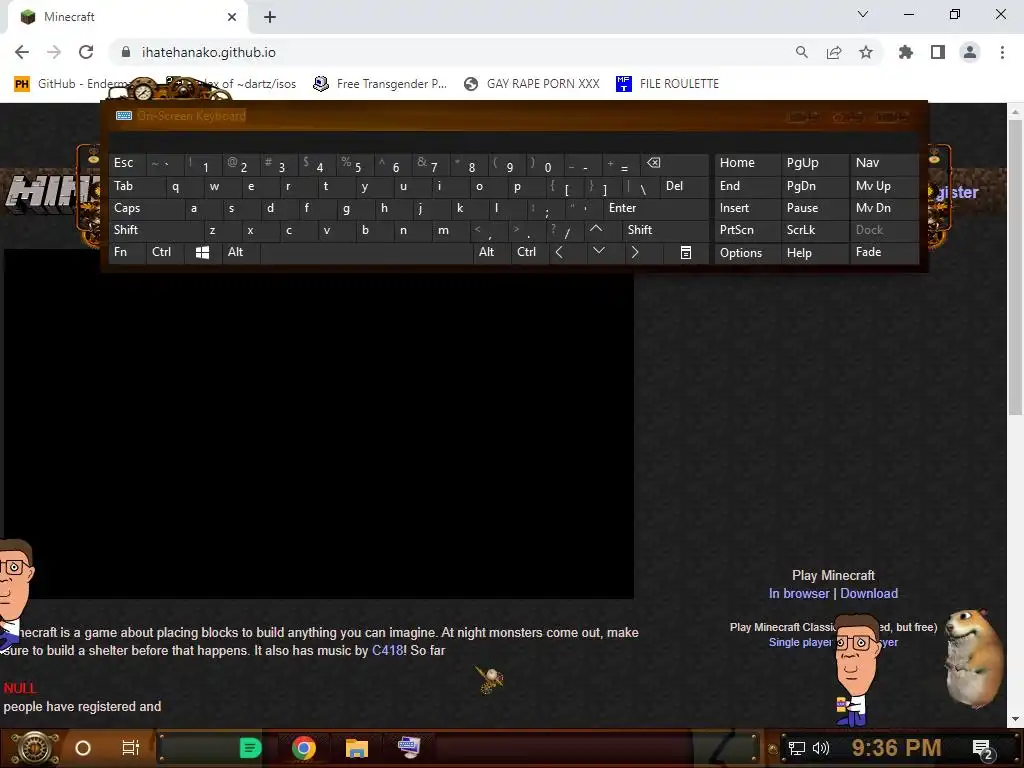Reload the Minecraft page
Screen dimensions: 1024x768
click(86, 52)
